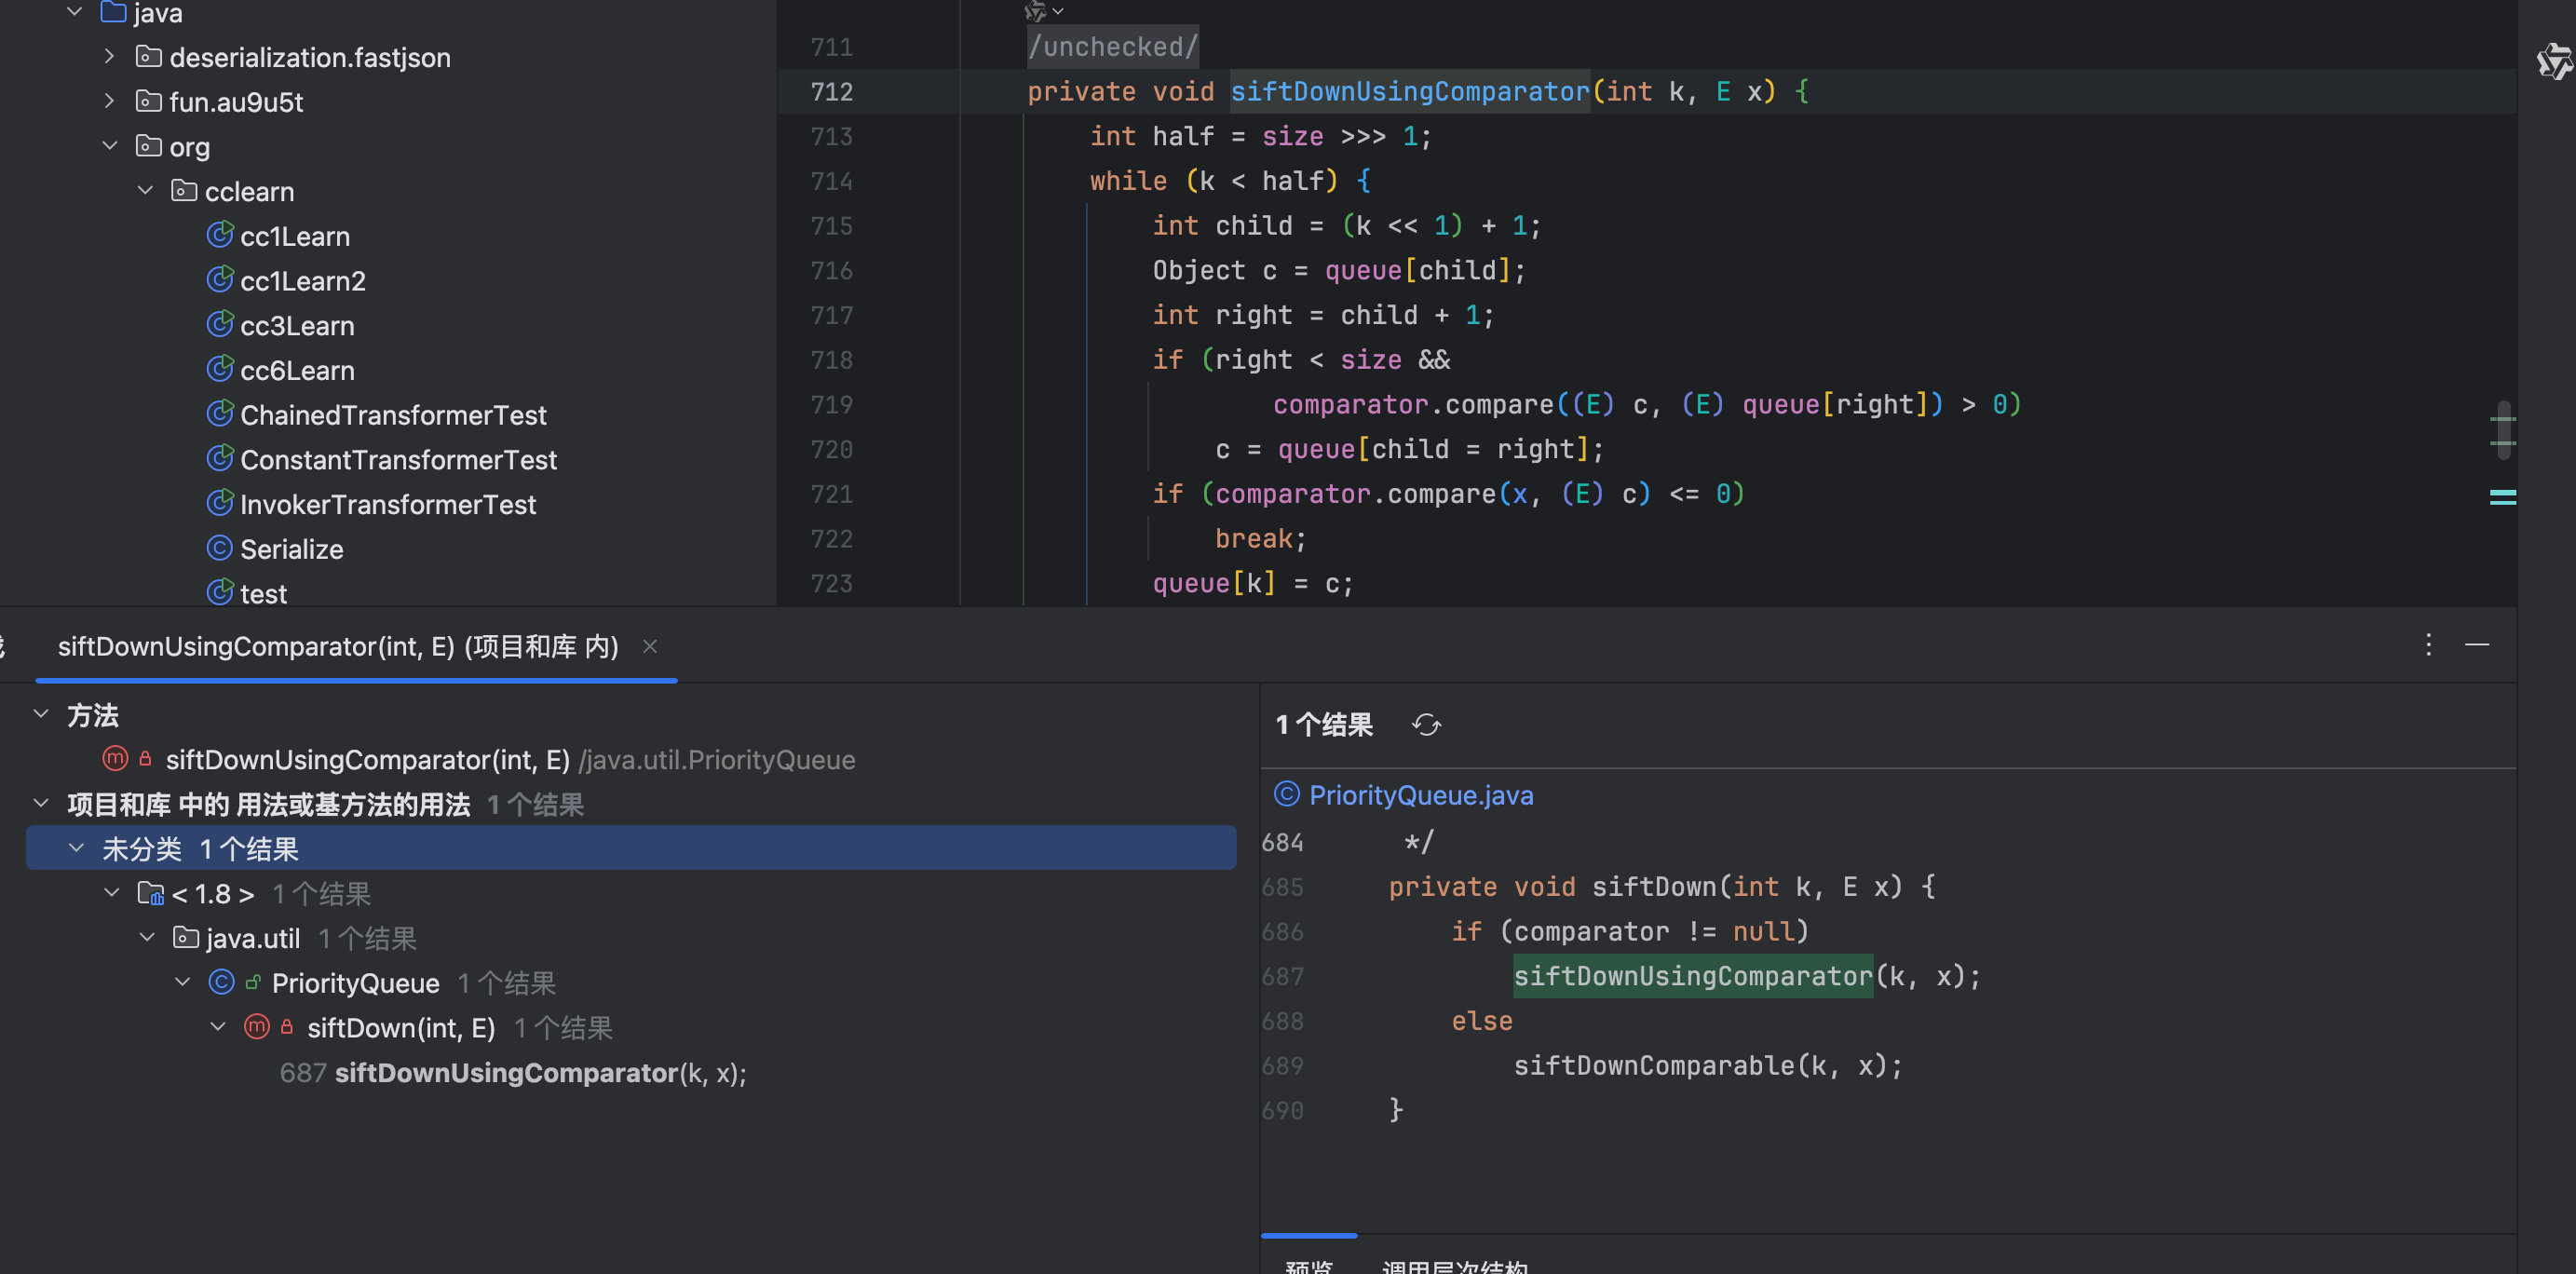Hide the find usages tool window (minimize dash)
The height and width of the screenshot is (1274, 2576).
click(2477, 645)
